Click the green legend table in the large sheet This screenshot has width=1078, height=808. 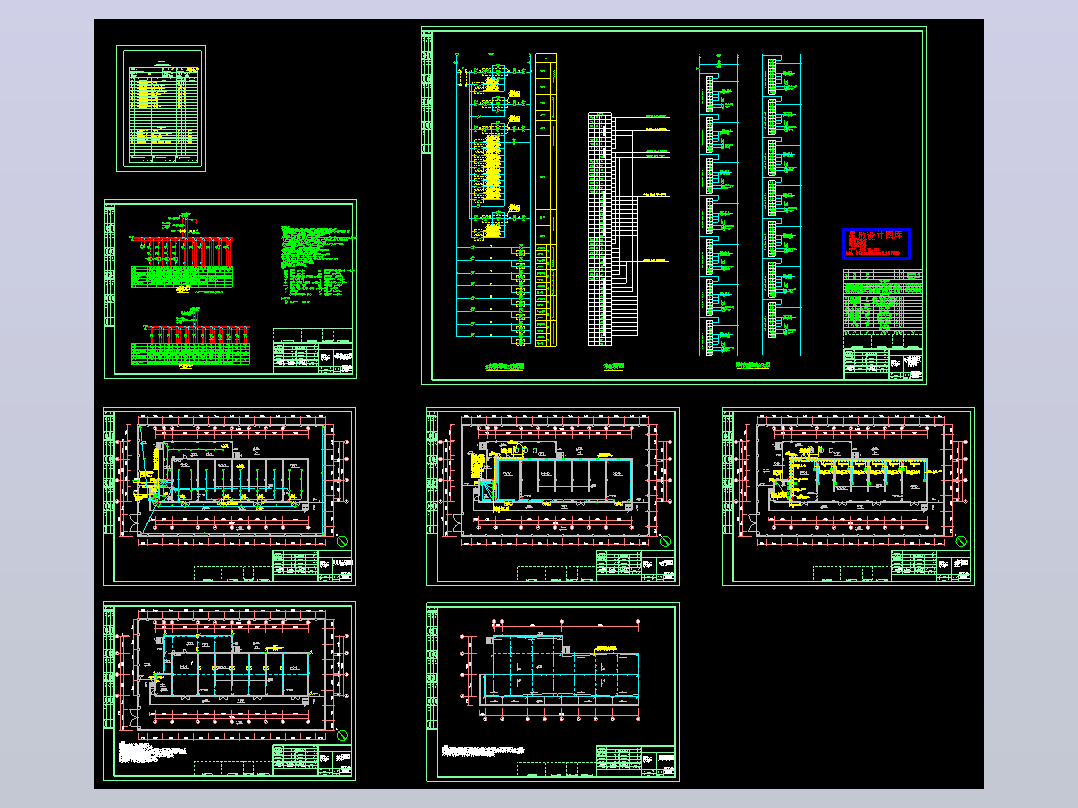[x=883, y=301]
